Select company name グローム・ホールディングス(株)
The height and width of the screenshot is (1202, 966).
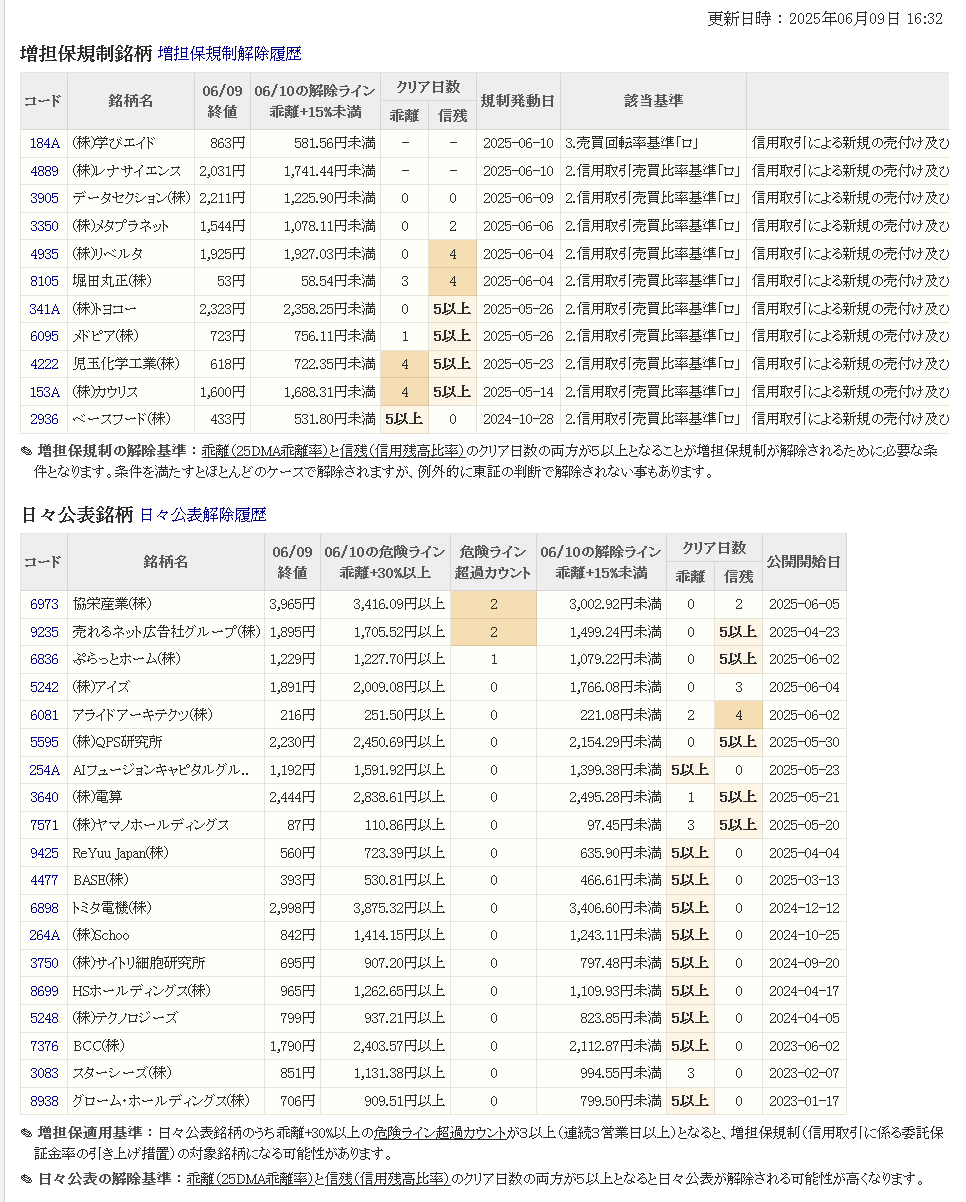pyautogui.click(x=161, y=1101)
